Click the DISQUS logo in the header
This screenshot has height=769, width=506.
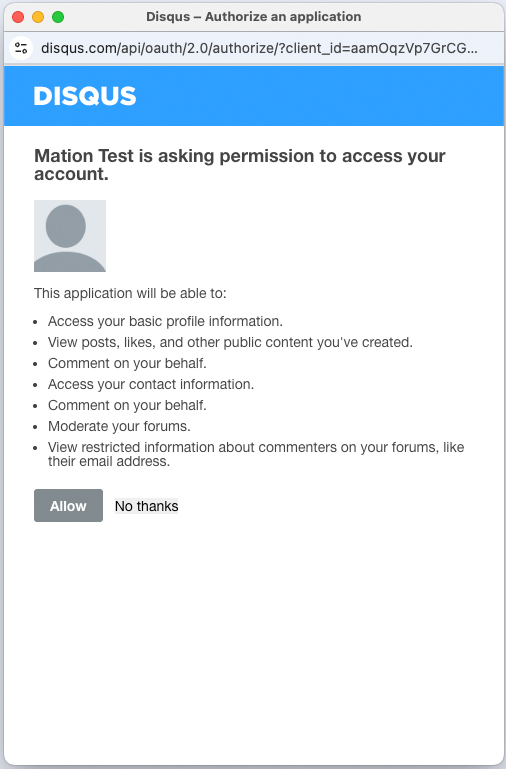(x=85, y=96)
